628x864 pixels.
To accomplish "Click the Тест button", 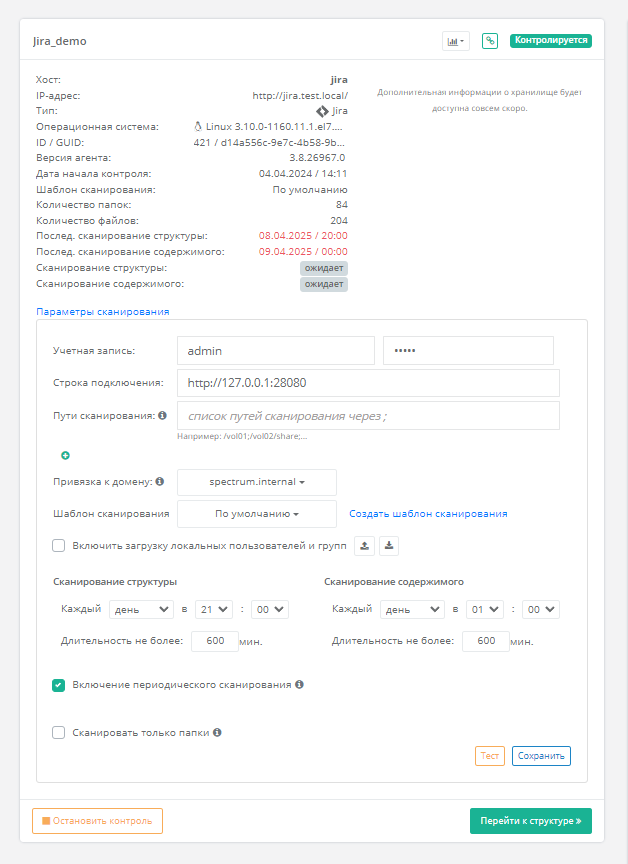I will pyautogui.click(x=490, y=756).
